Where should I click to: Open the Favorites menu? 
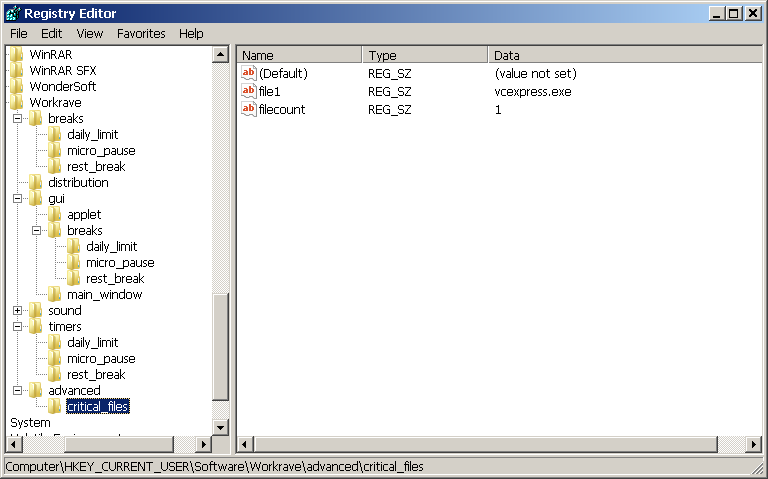pyautogui.click(x=141, y=33)
